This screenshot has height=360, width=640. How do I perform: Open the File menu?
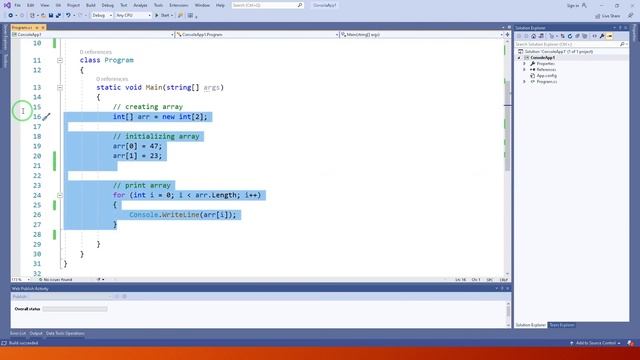click(x=18, y=5)
